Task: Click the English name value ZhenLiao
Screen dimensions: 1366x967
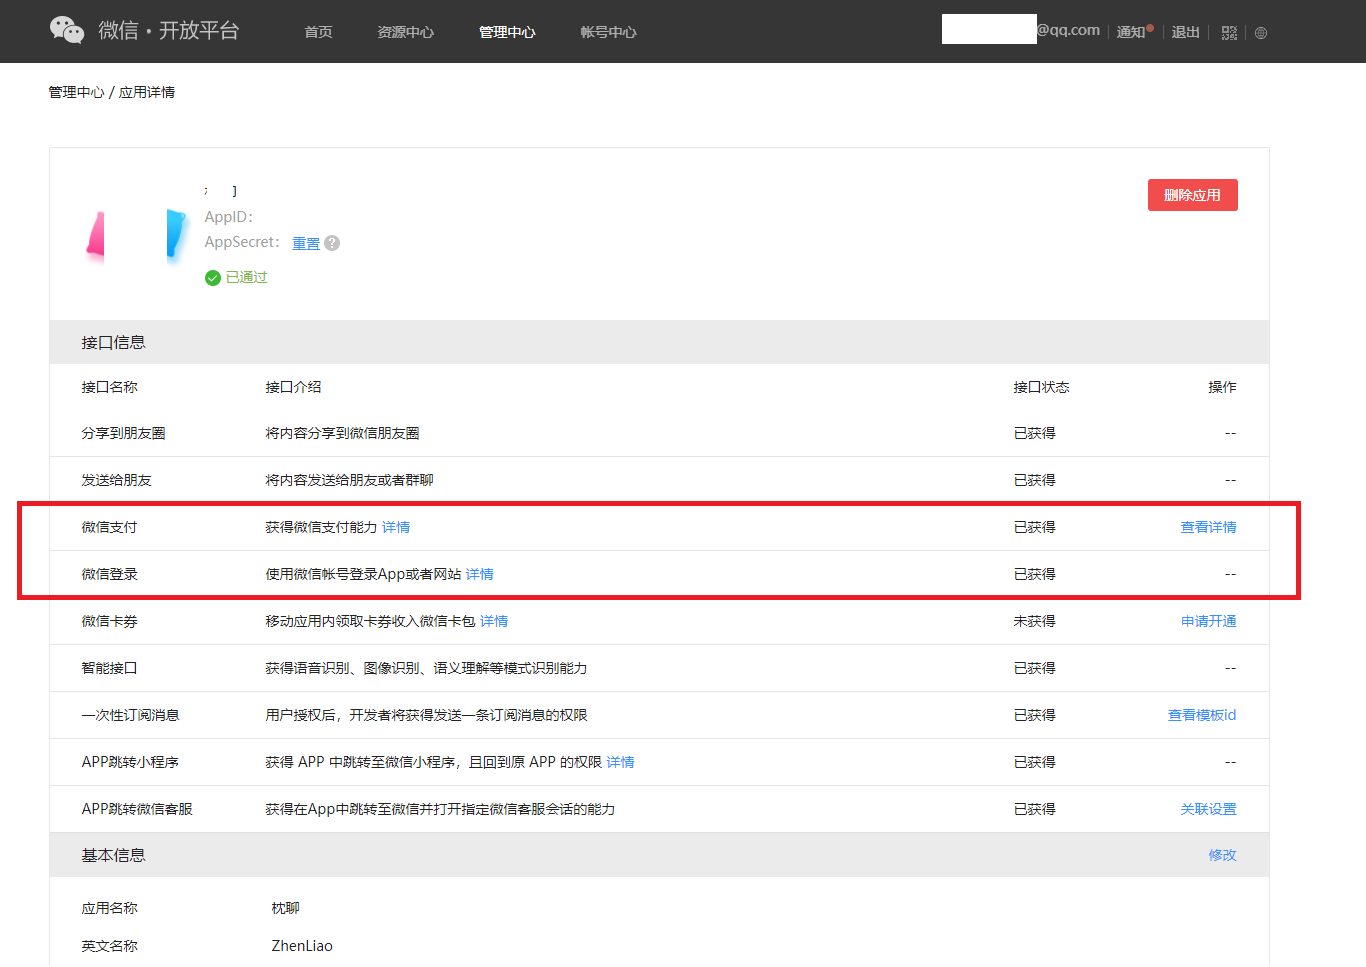Action: [302, 946]
